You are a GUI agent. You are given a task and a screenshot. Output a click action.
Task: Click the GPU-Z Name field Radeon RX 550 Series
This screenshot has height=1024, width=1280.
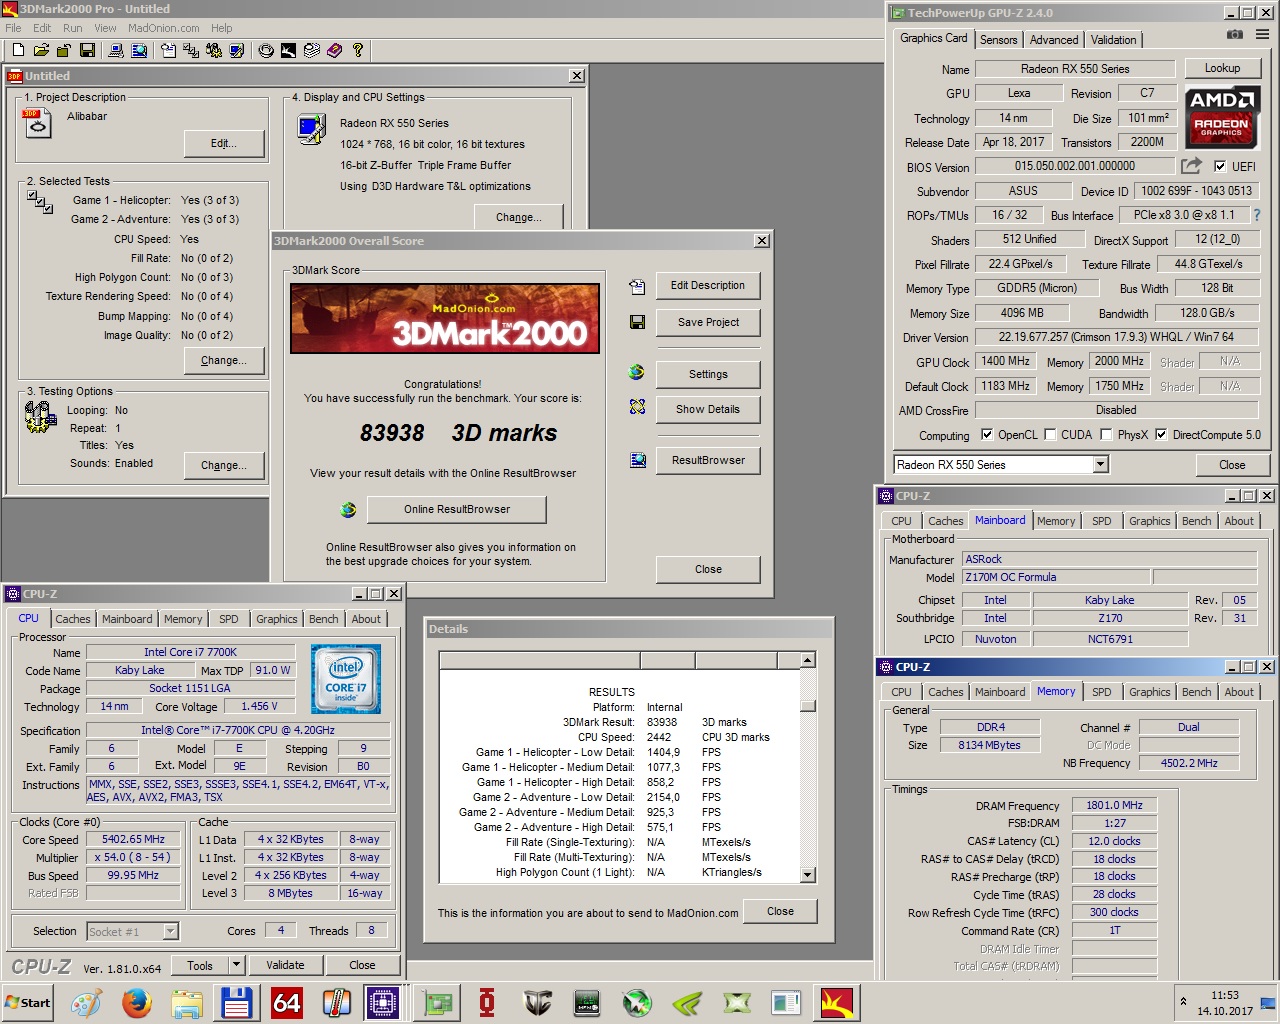pyautogui.click(x=1075, y=69)
